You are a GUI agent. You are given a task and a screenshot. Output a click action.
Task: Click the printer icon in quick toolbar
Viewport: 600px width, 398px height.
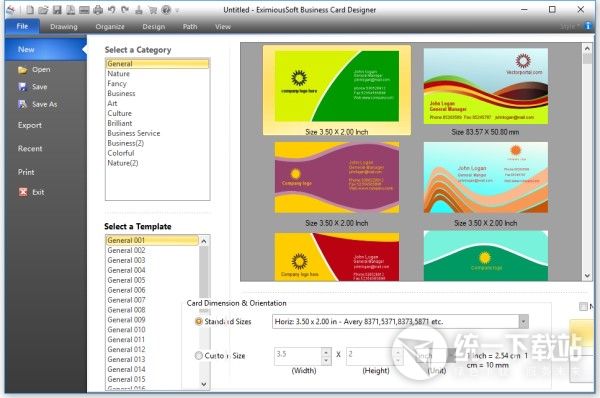pos(98,10)
